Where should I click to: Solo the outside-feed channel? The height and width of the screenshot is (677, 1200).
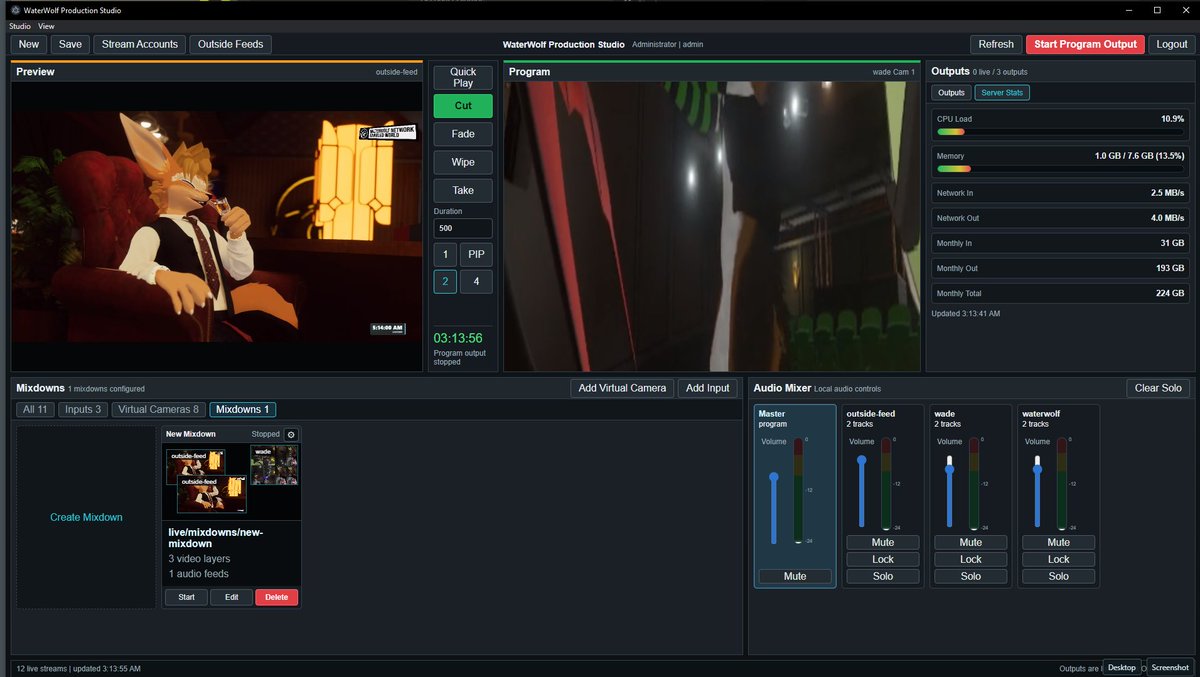(x=883, y=576)
